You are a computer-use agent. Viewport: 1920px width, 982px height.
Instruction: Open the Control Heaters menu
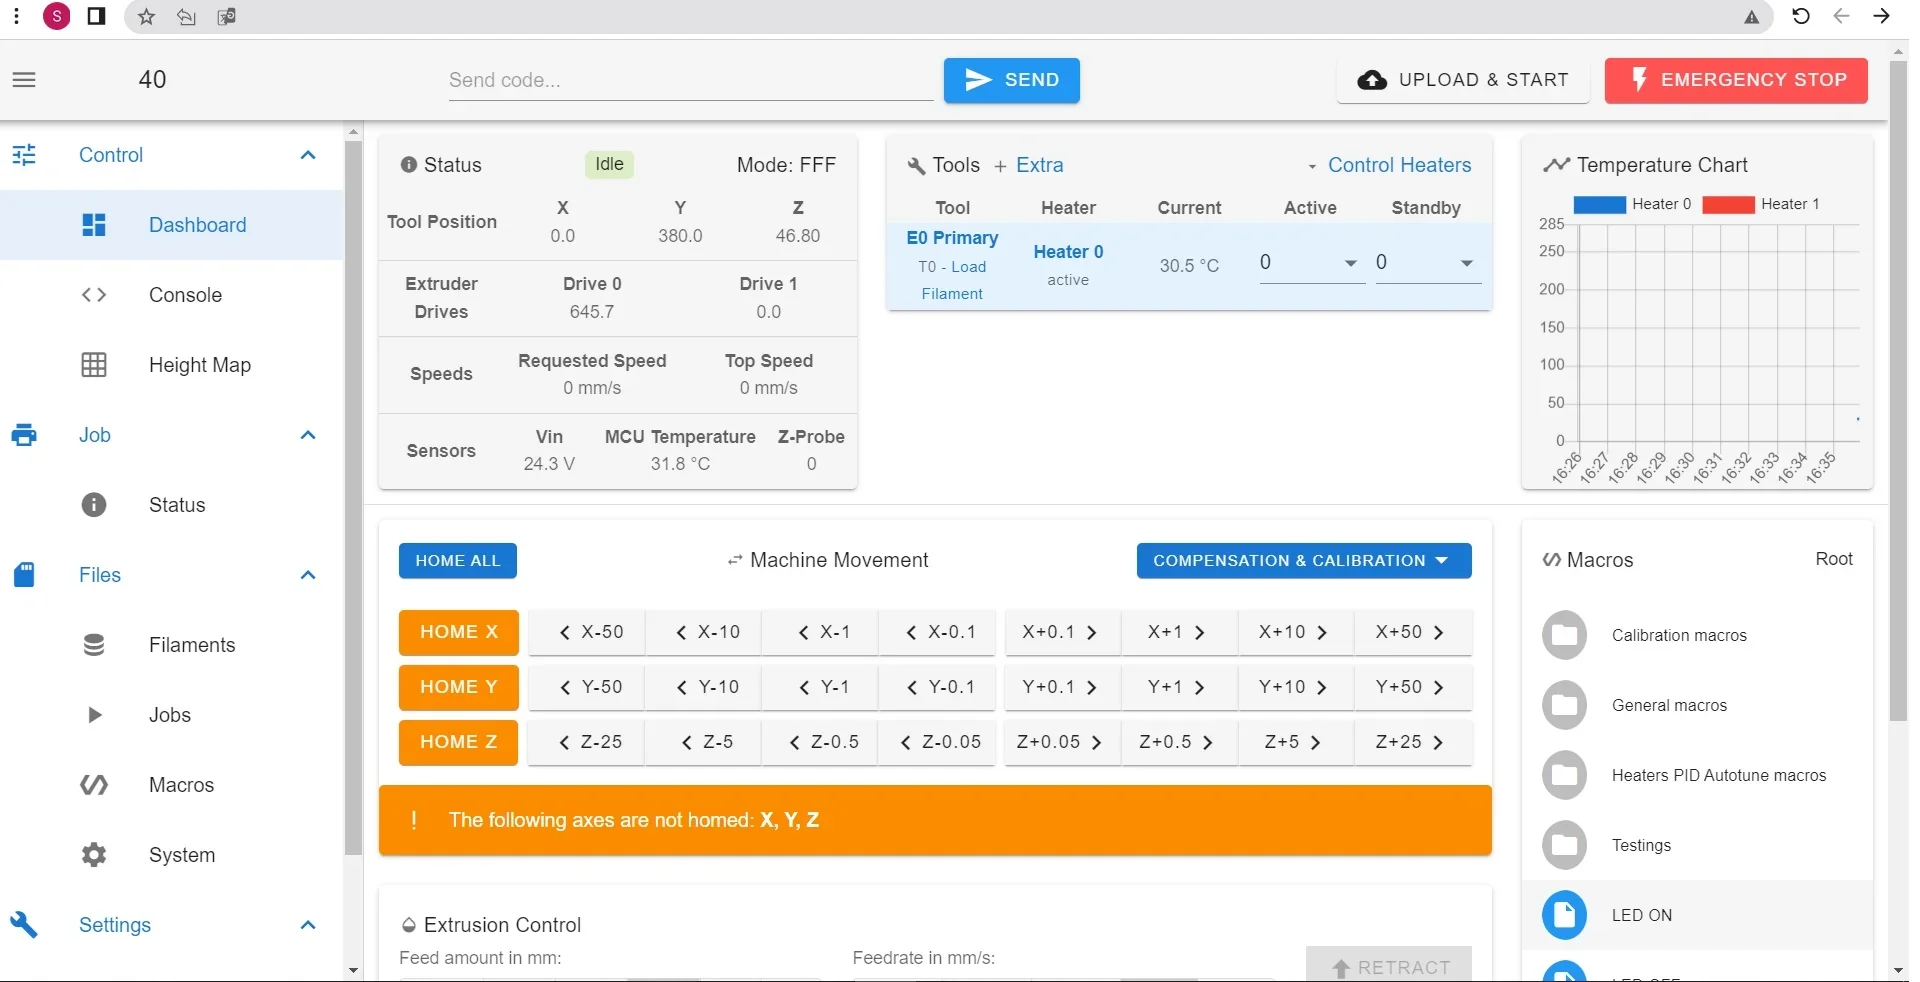point(1398,166)
